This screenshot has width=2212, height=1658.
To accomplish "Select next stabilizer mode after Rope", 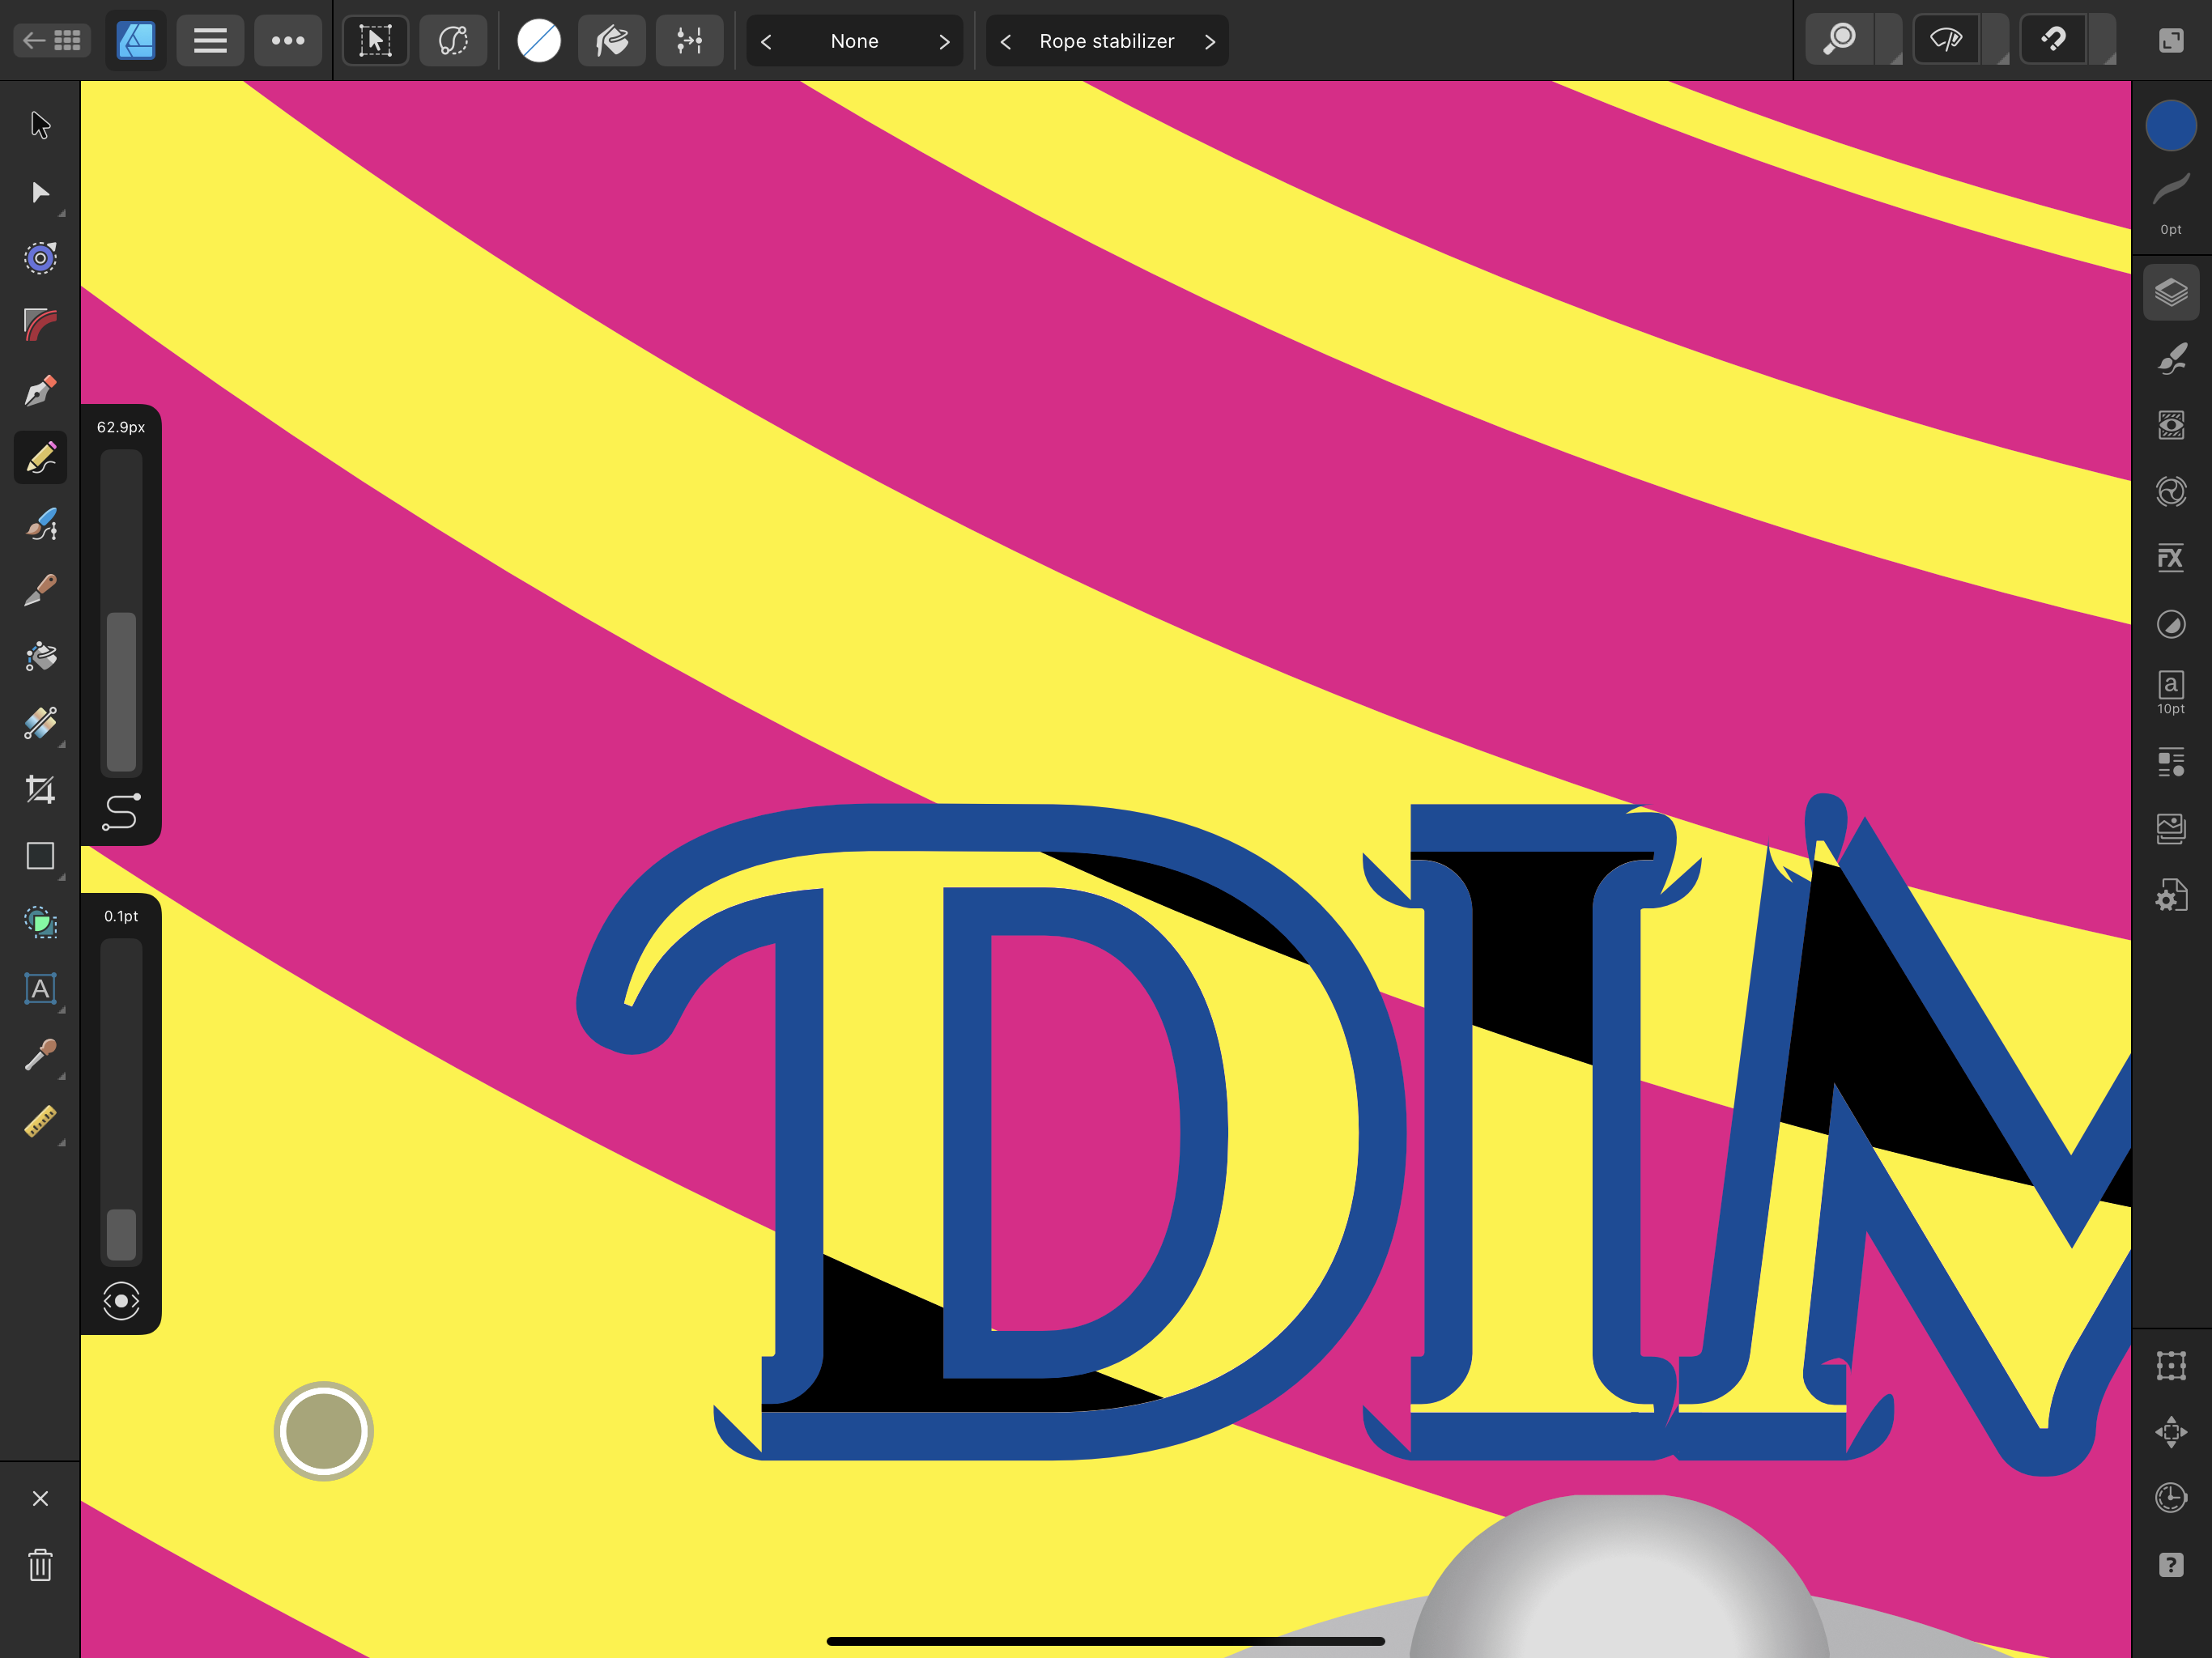I will click(1210, 41).
